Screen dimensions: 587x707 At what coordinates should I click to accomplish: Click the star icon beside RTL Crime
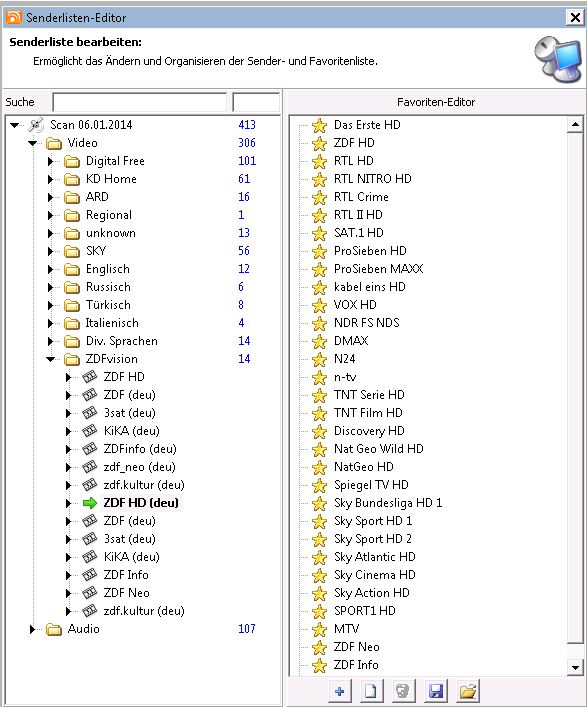click(319, 197)
